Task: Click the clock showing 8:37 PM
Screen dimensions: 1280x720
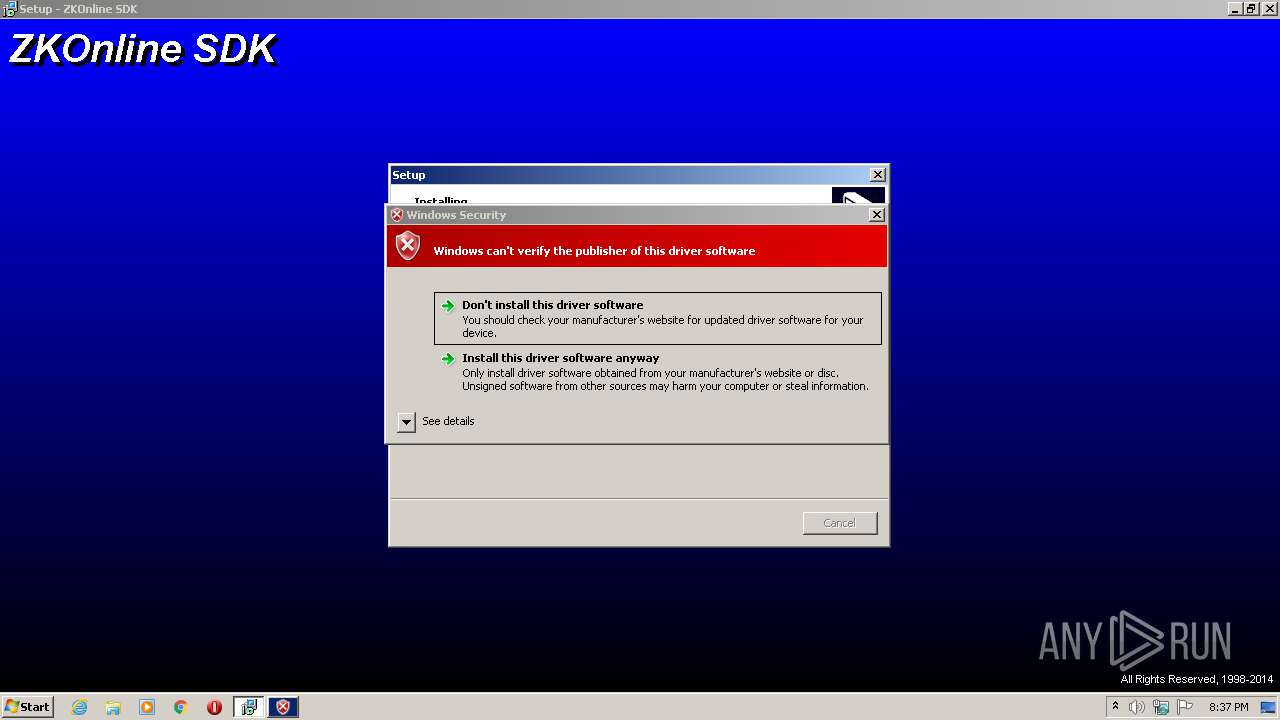Action: click(1229, 707)
